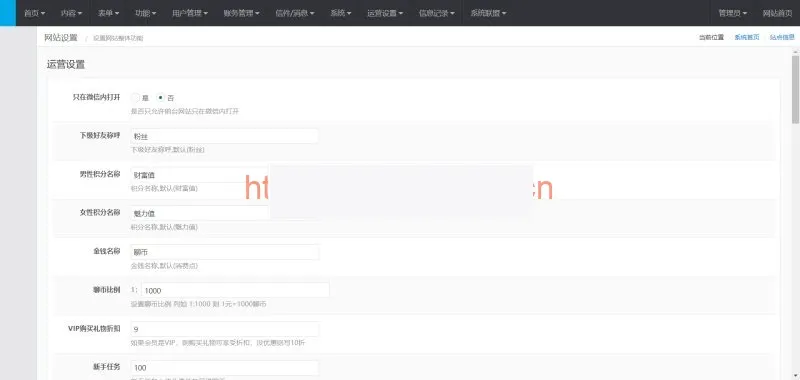
Task: Click the 网站首页 link
Action: click(777, 13)
